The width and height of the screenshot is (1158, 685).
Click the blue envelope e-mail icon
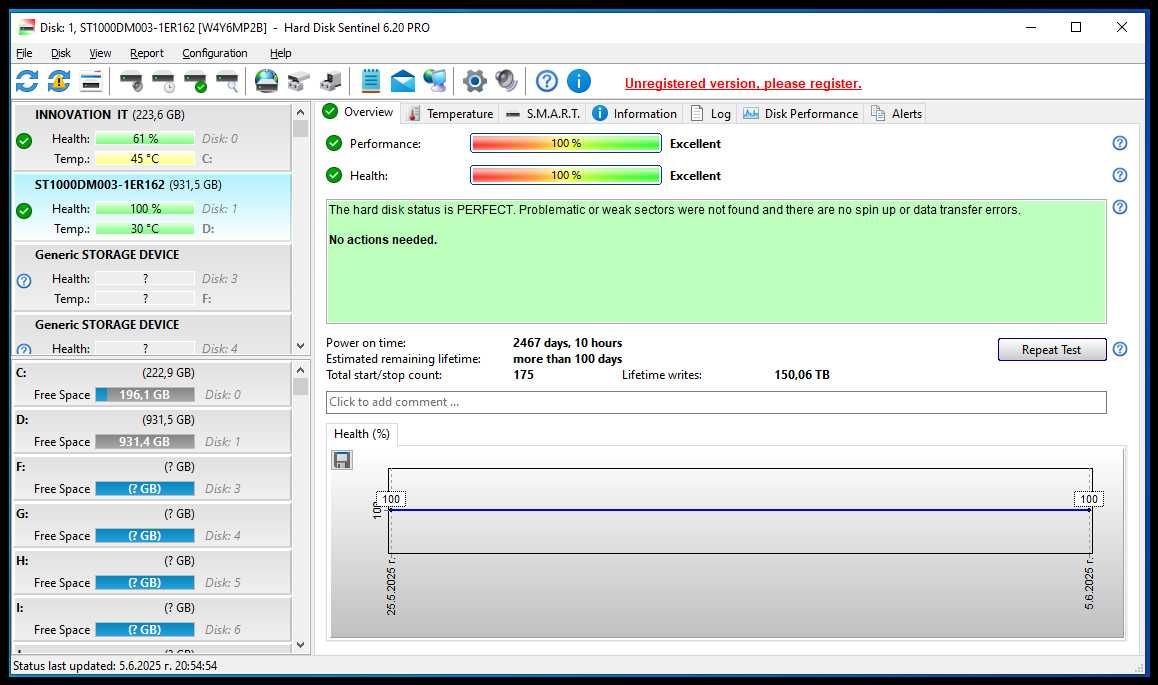coord(402,81)
